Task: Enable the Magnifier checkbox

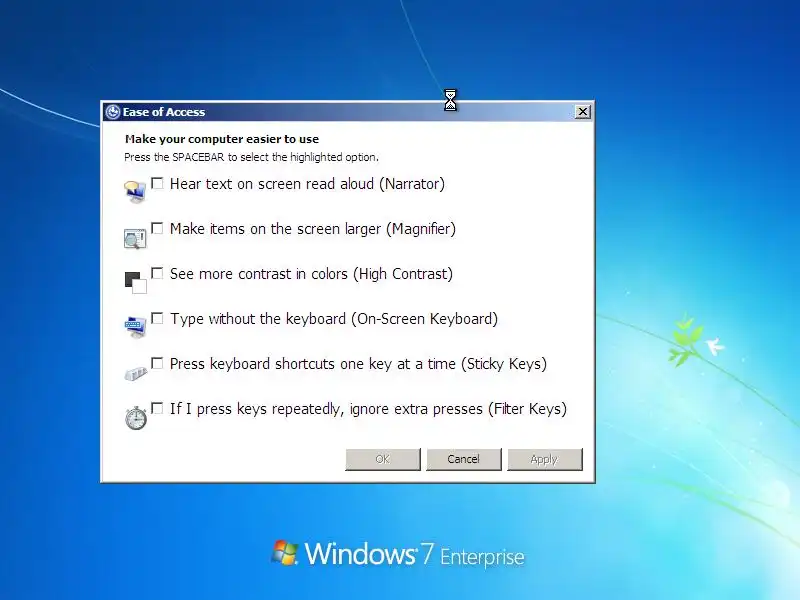Action: [x=157, y=228]
